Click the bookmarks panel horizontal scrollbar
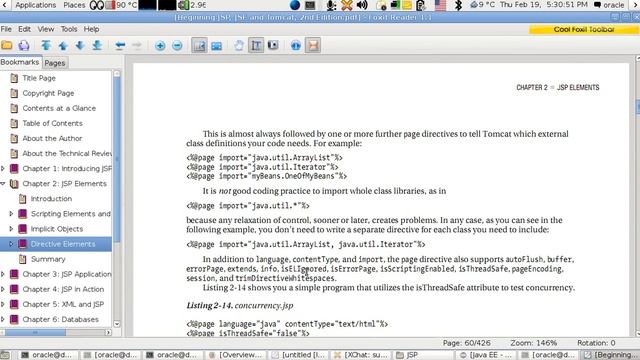Viewport: 640px width, 360px height. click(35, 333)
